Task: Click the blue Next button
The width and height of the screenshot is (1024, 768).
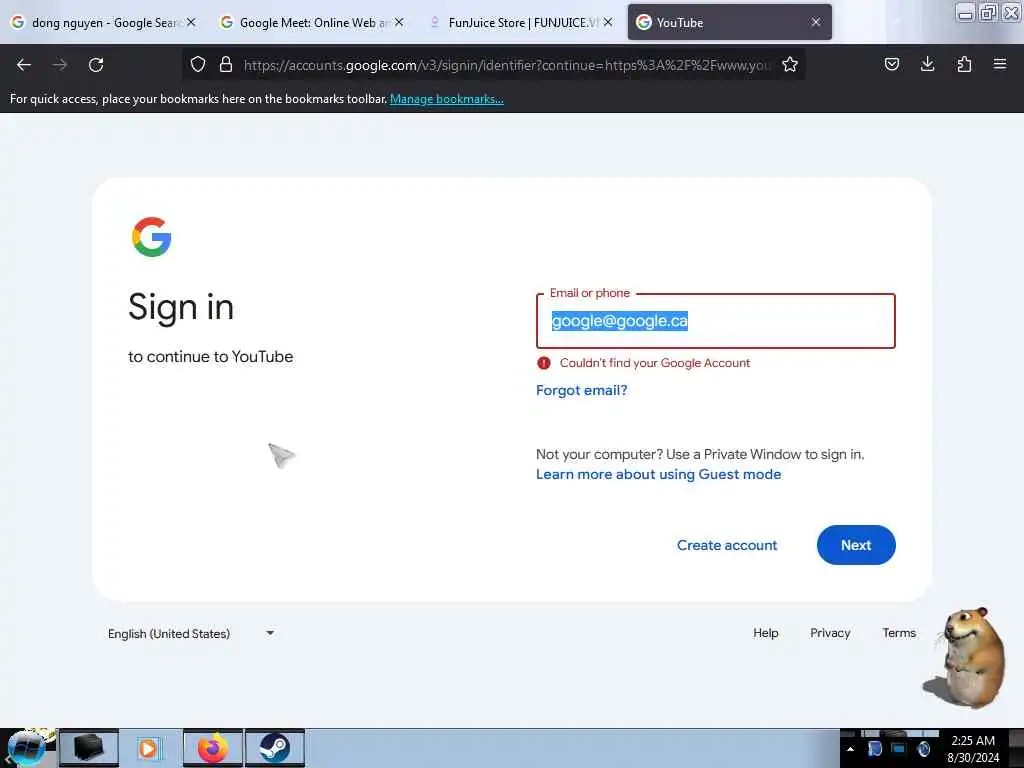Action: tap(856, 545)
